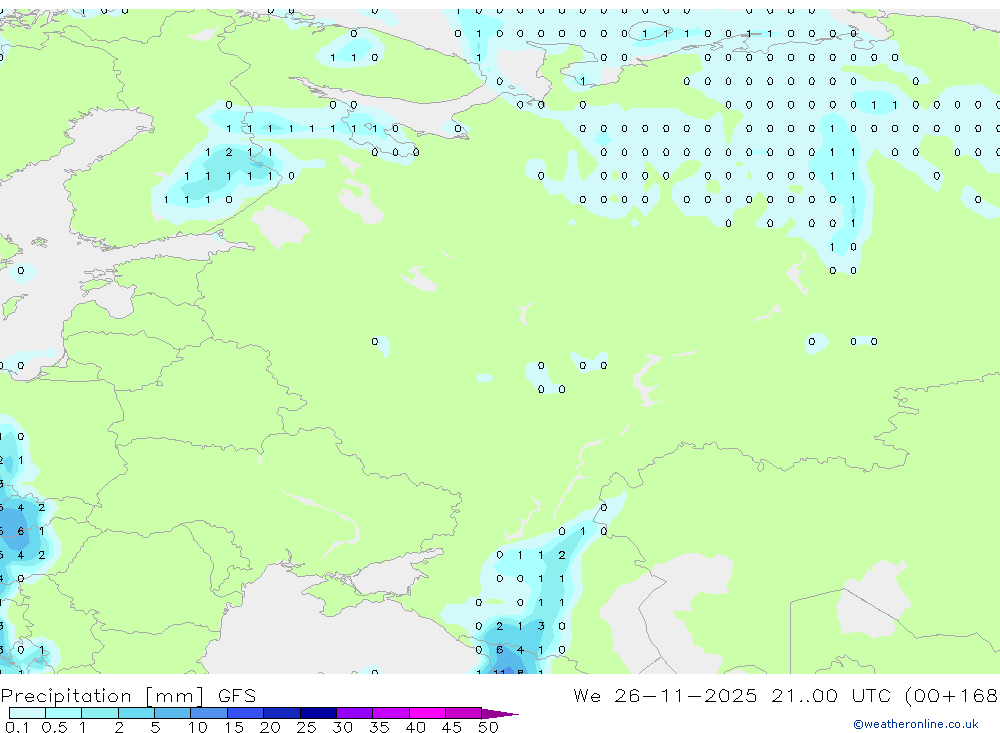Pick the 30–35 mm legend swatch

pyautogui.click(x=355, y=713)
